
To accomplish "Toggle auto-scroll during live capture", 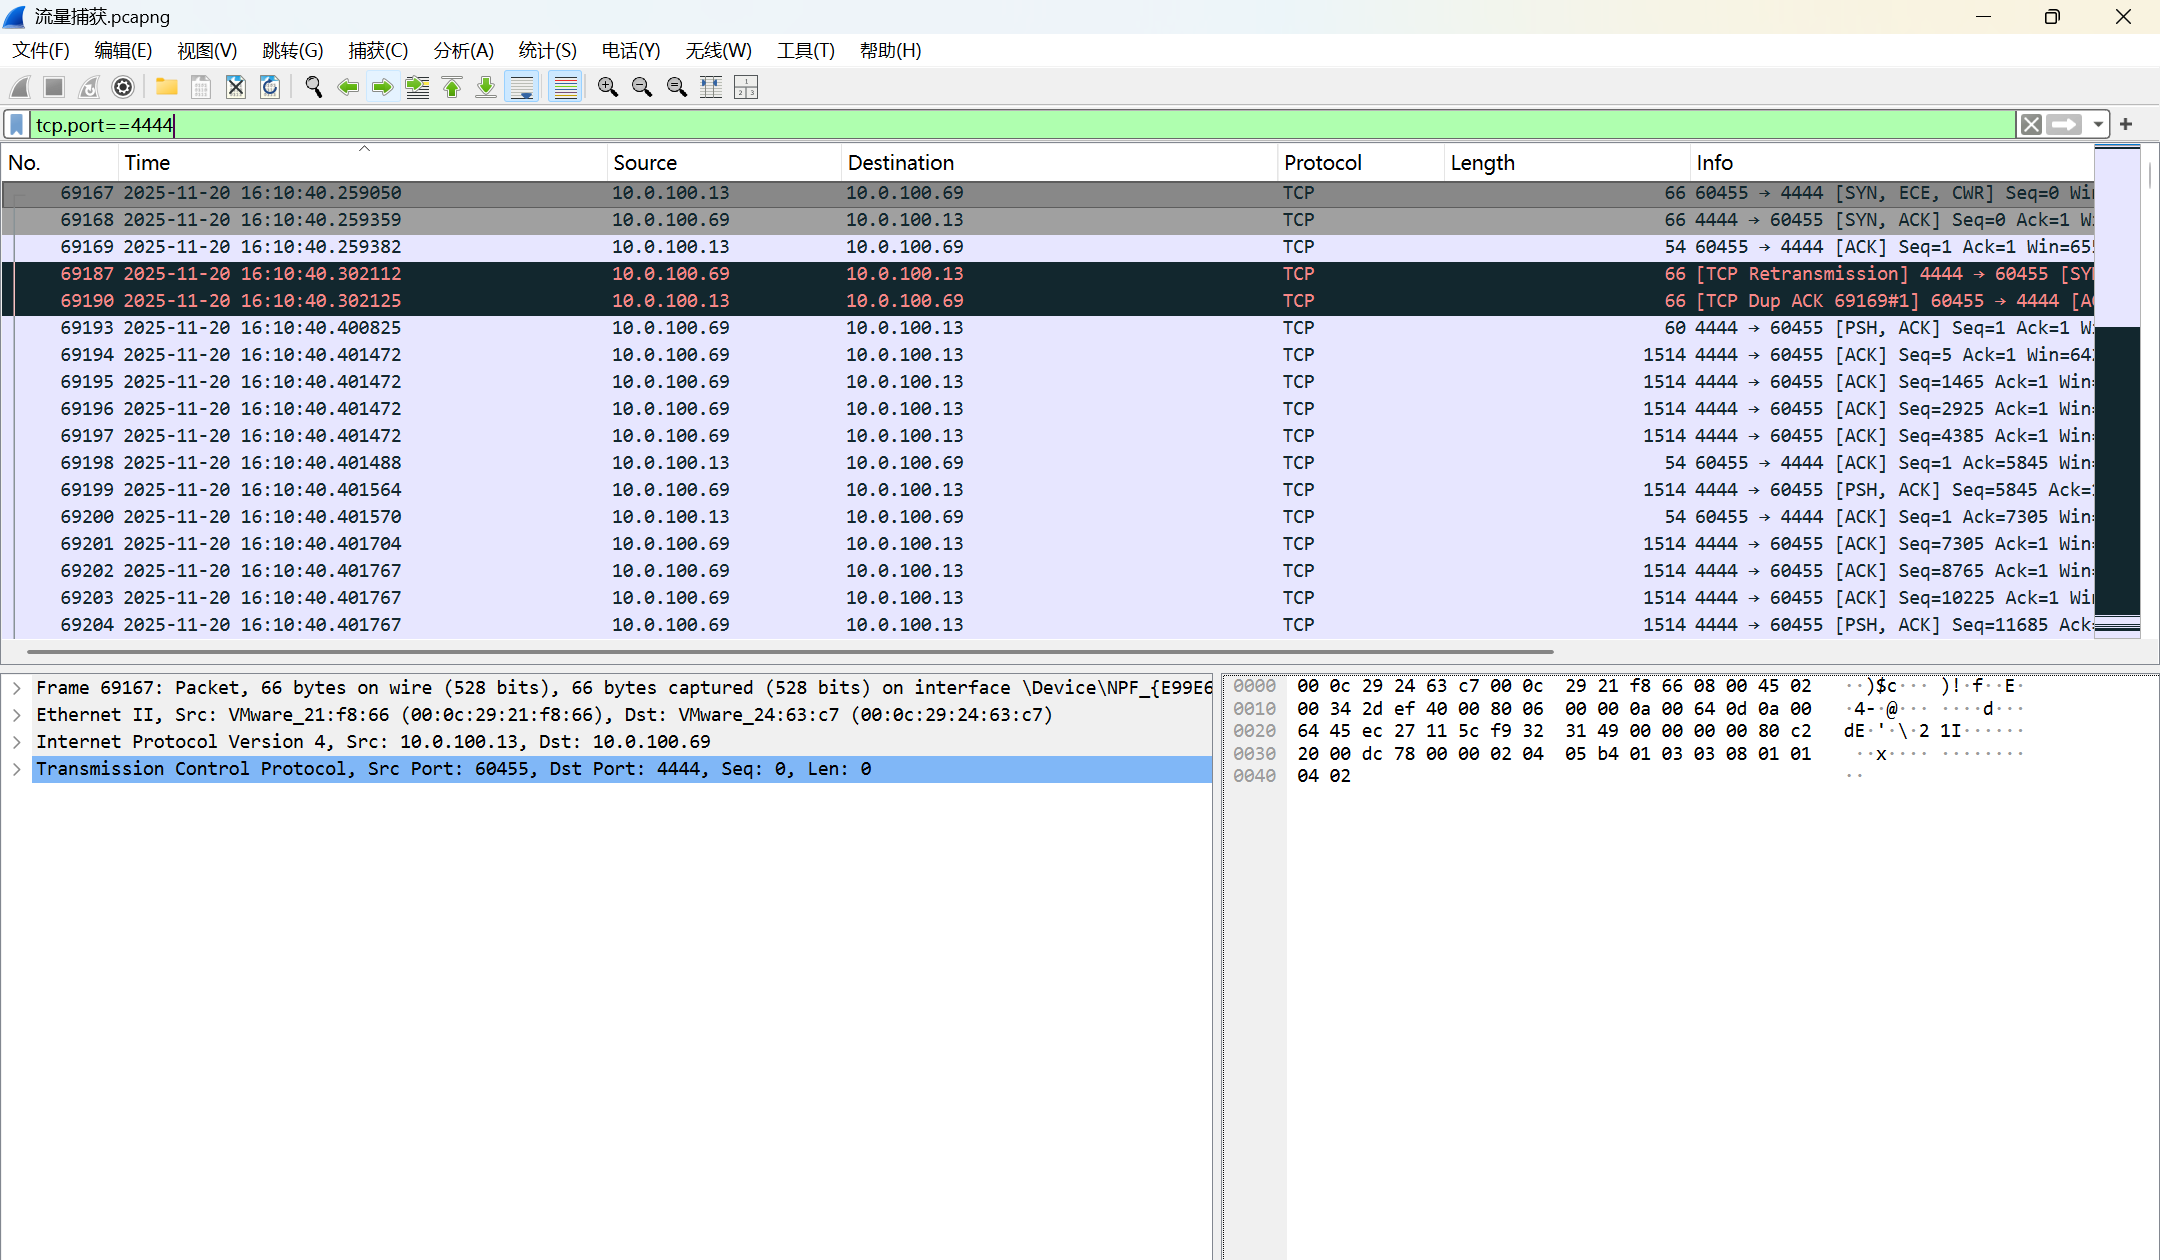I will click(x=522, y=88).
